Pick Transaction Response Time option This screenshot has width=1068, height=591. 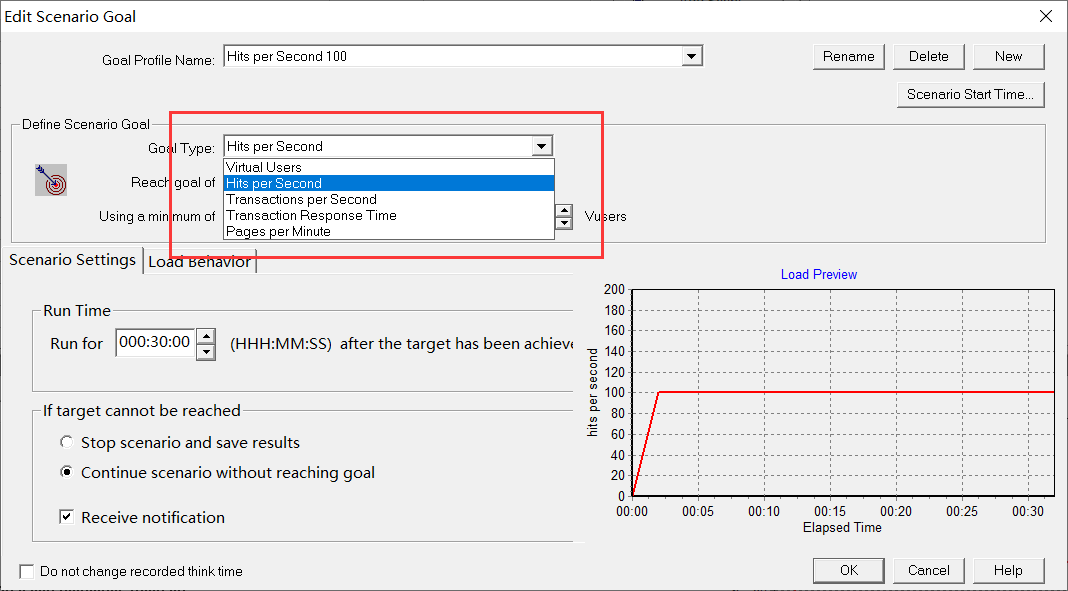coord(311,215)
